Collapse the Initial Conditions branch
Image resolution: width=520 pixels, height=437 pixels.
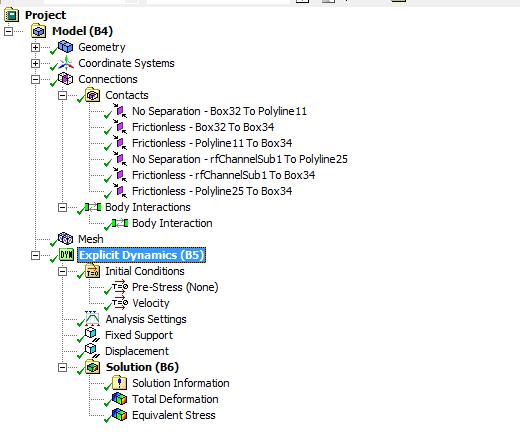[x=62, y=271]
